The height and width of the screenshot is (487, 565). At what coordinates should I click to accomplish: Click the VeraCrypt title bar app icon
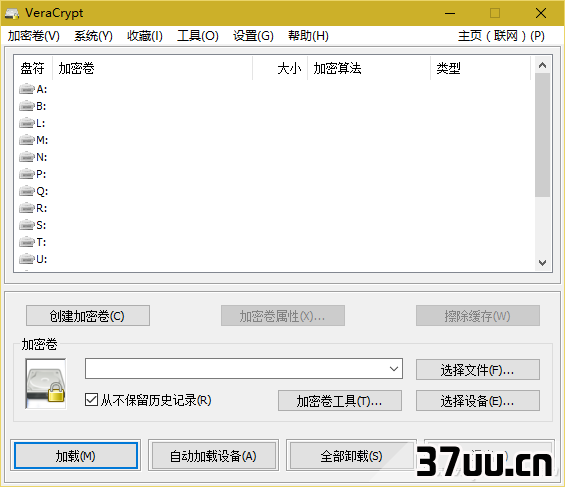[x=12, y=13]
